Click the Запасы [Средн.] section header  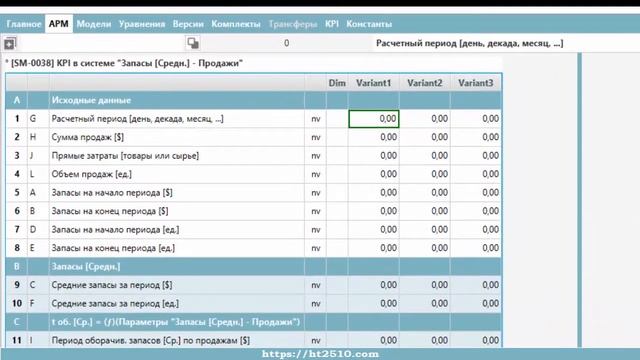click(86, 267)
